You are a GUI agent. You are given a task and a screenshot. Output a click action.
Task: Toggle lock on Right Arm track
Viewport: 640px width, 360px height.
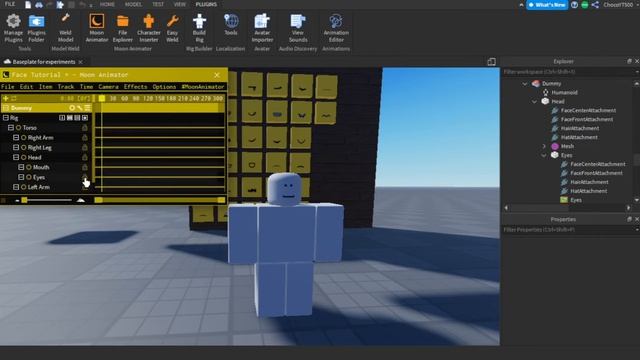[x=85, y=138]
